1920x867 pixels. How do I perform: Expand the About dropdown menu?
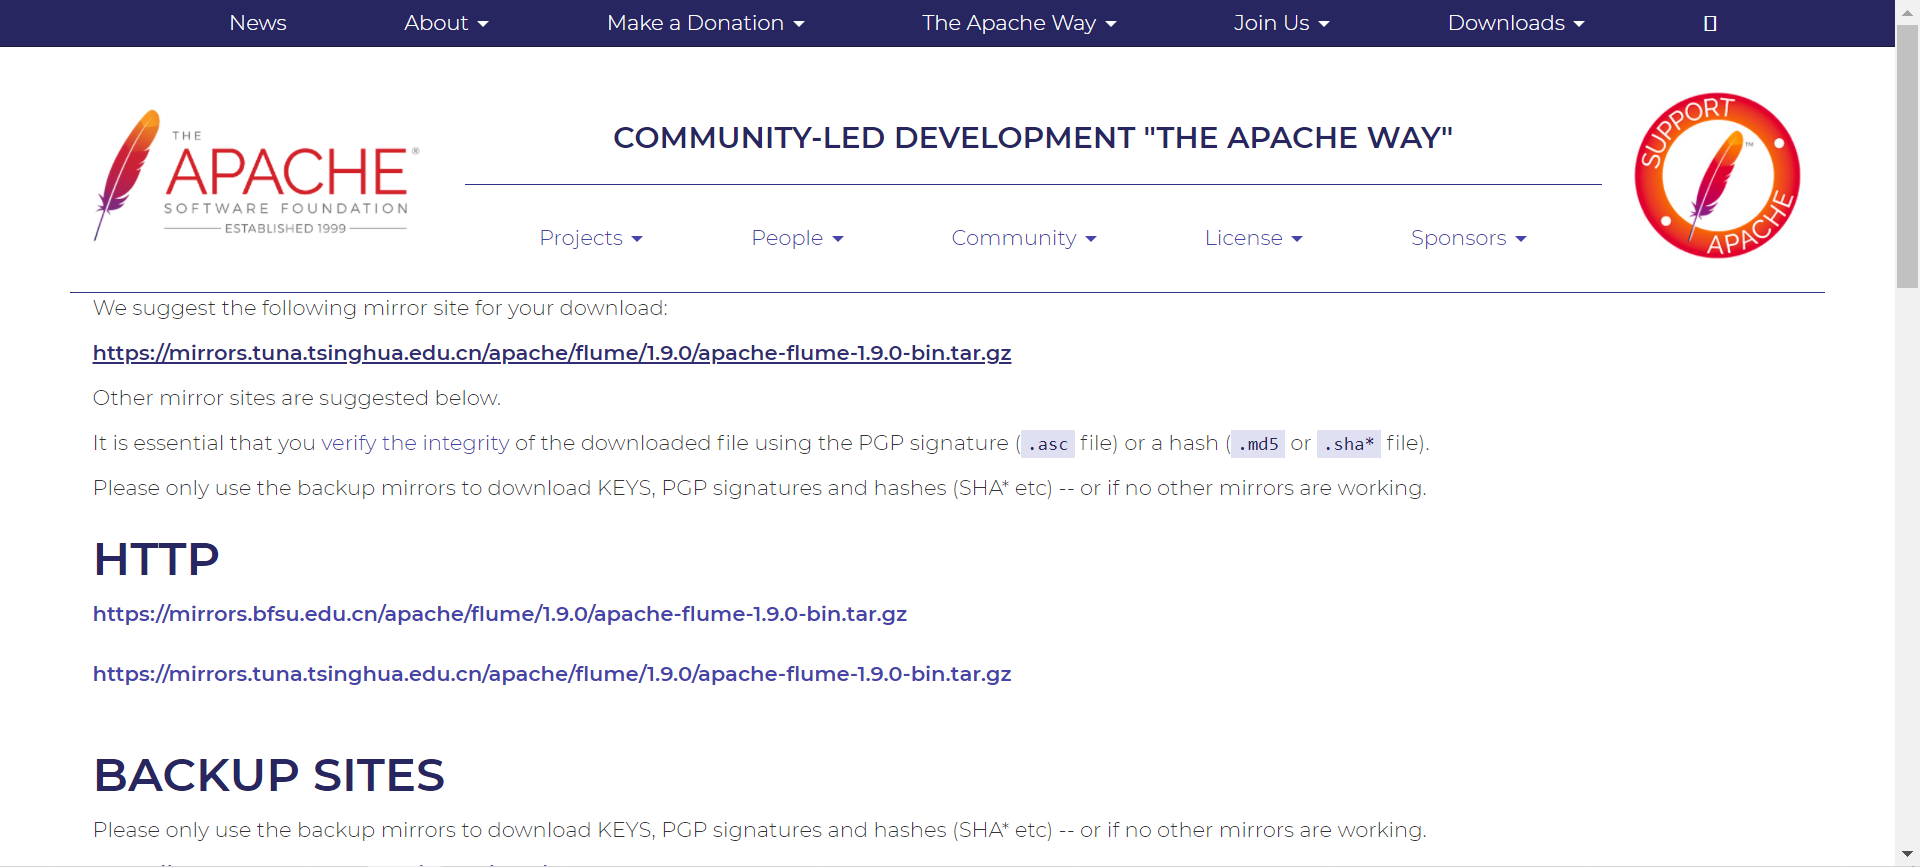point(446,23)
